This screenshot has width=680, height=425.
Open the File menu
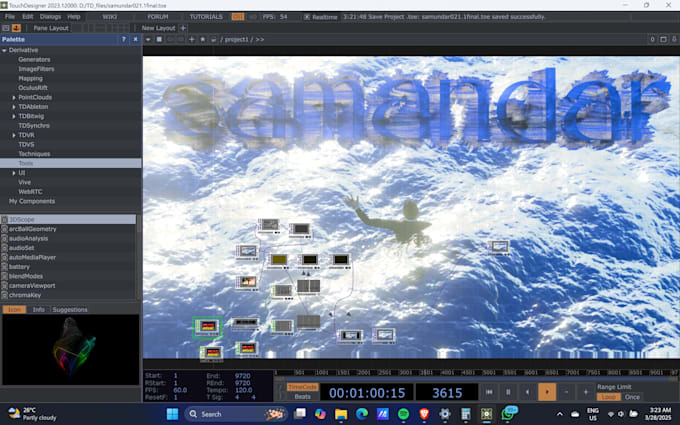pyautogui.click(x=10, y=16)
